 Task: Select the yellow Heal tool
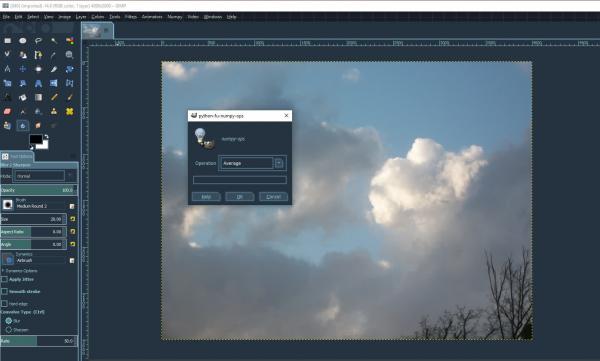69,111
